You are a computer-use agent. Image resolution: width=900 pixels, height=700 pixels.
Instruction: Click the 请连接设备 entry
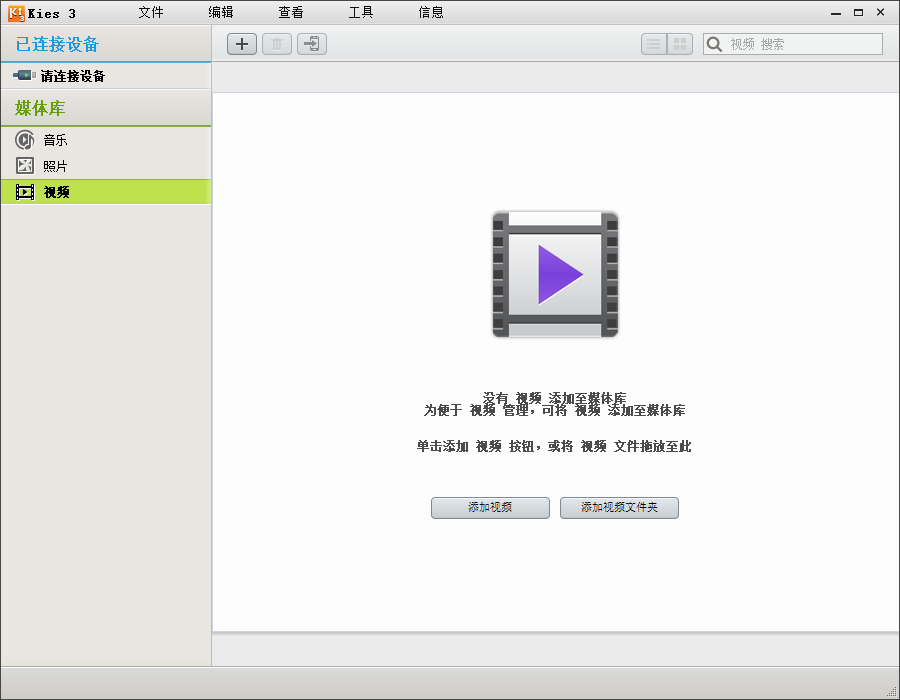(106, 76)
